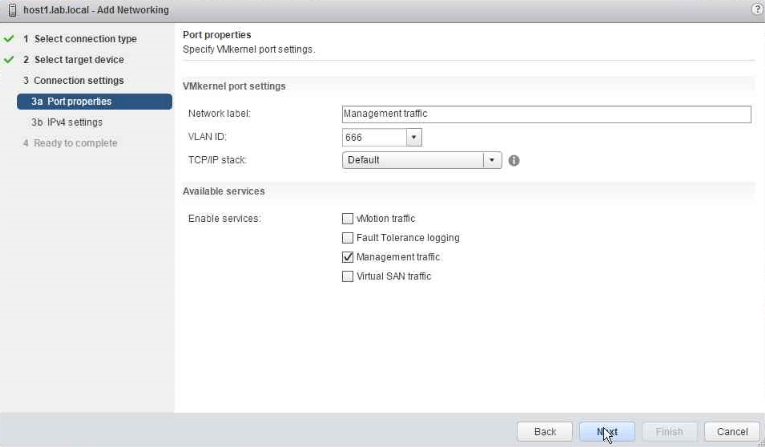Open the VLAN ID dropdown arrow
765x447 pixels.
click(x=414, y=137)
